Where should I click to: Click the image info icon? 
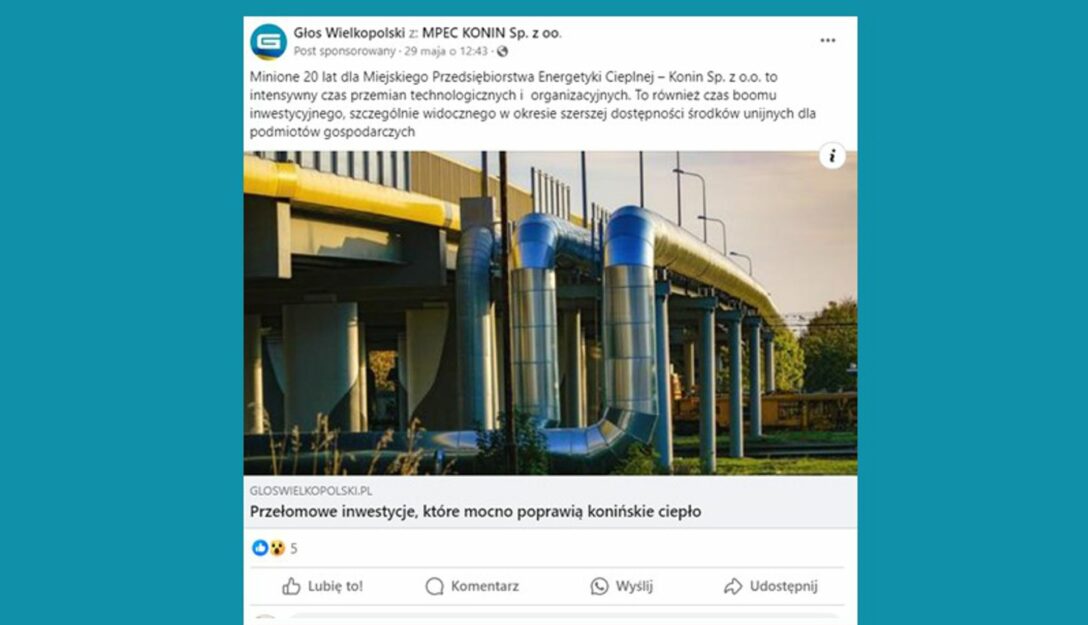click(x=832, y=156)
